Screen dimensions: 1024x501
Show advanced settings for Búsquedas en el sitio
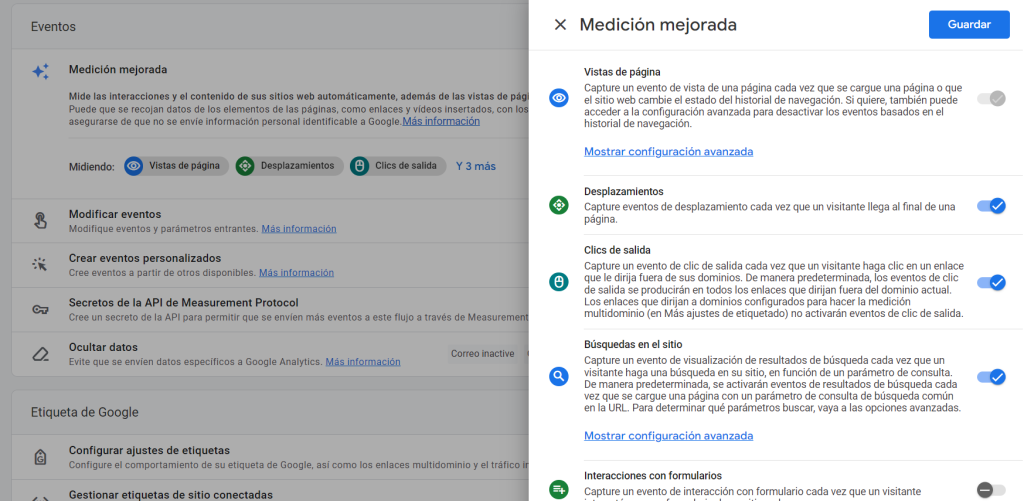pyautogui.click(x=668, y=436)
